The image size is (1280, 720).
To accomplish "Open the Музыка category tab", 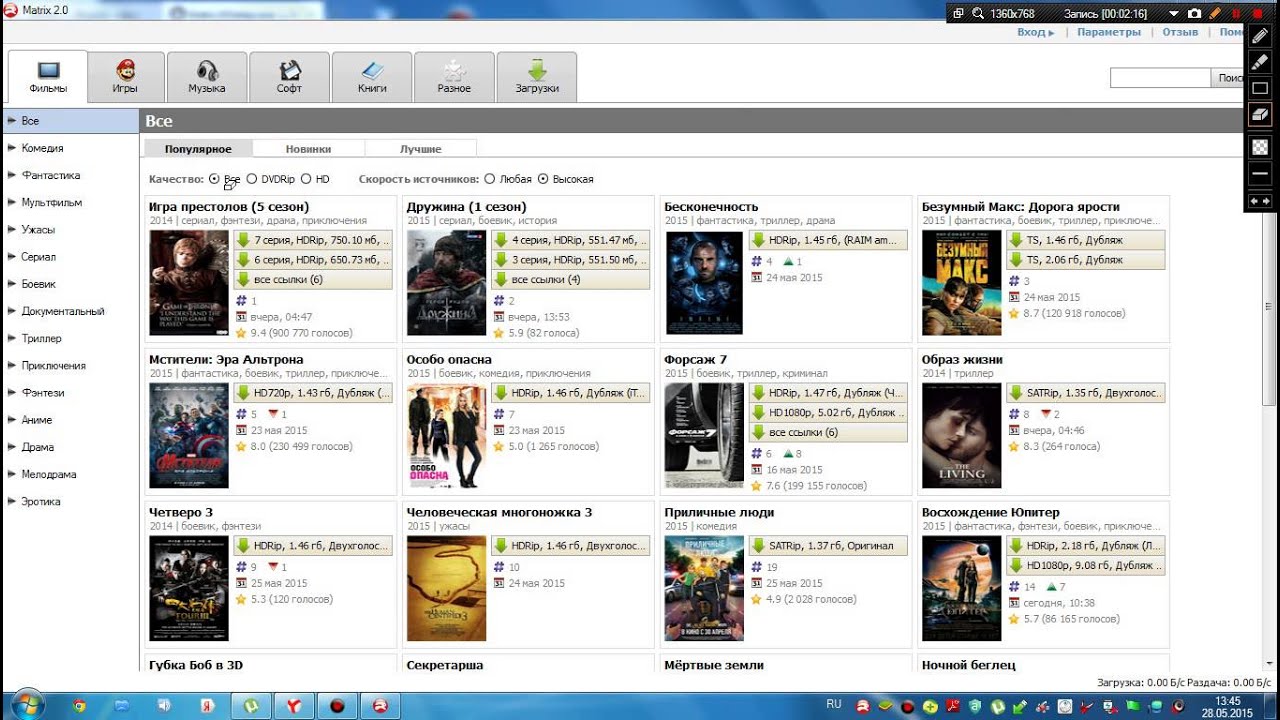I will click(207, 77).
